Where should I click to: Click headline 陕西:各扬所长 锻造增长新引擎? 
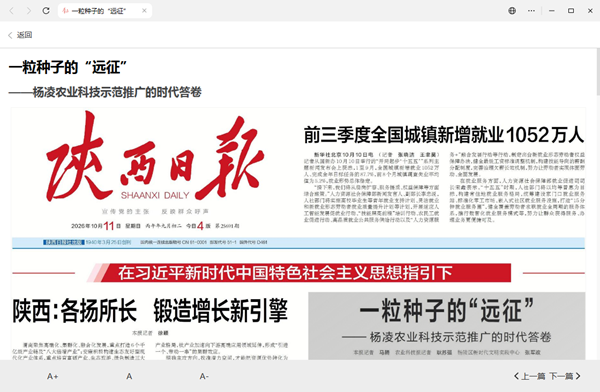[150, 310]
